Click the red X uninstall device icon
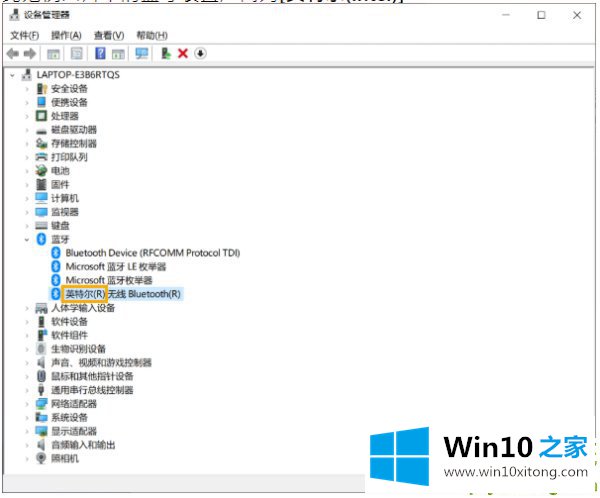600x498 pixels. (183, 54)
